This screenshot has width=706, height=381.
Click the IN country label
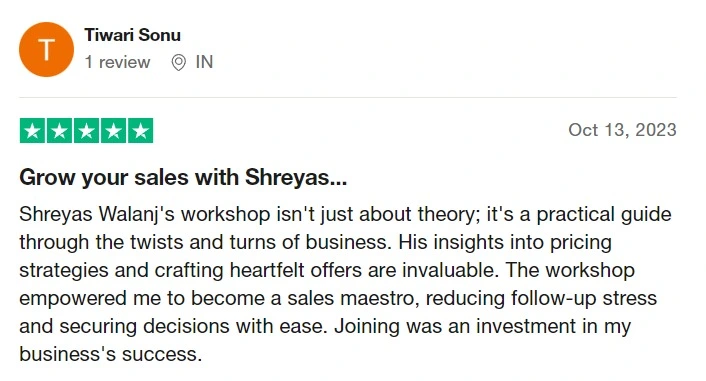point(204,62)
